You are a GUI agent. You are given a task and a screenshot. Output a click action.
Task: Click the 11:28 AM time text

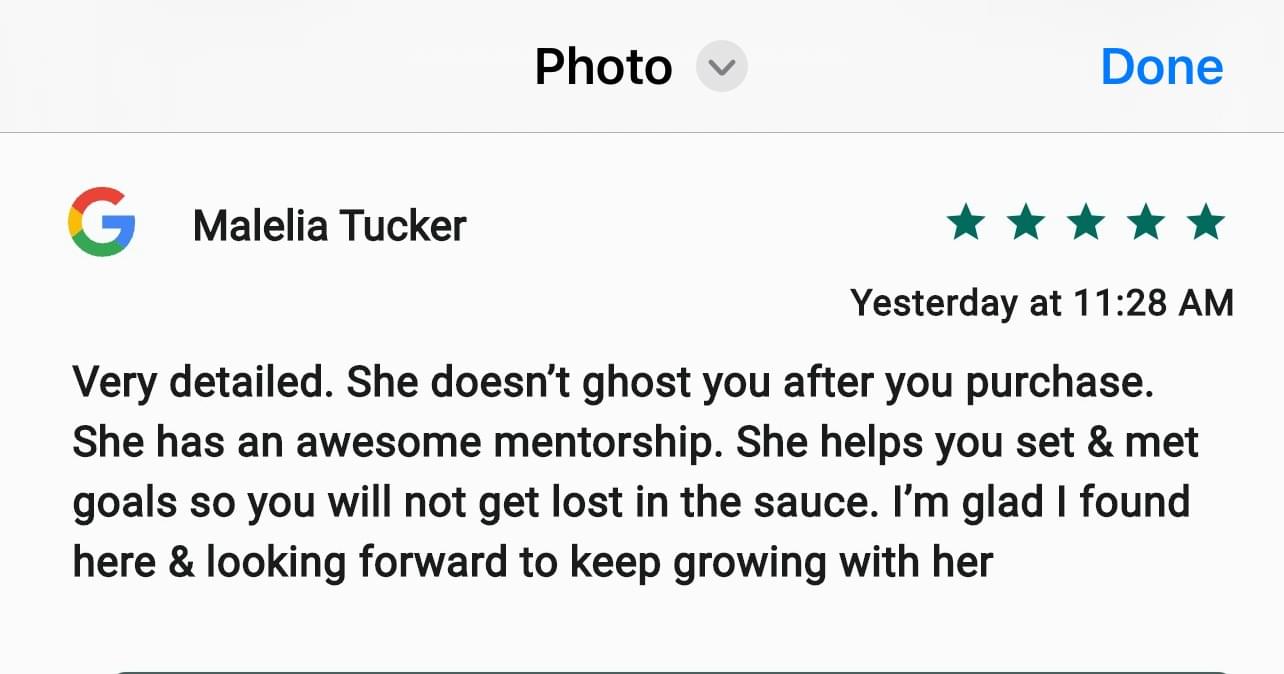tap(1152, 301)
